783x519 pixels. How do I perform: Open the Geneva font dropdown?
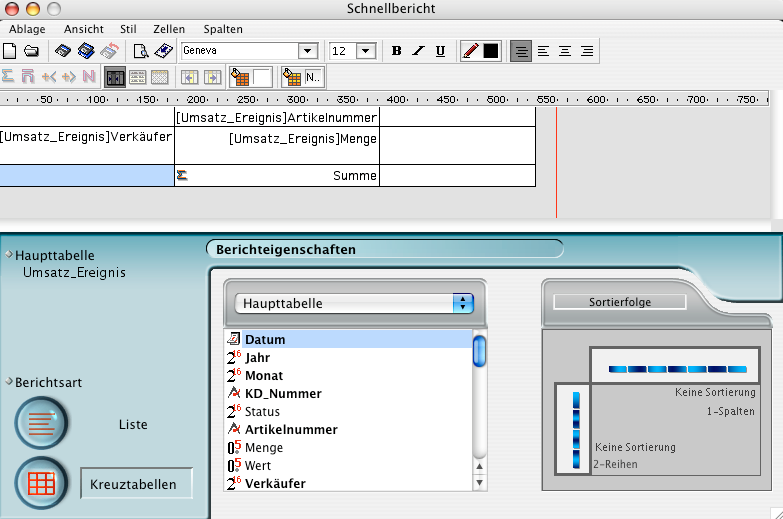[308, 51]
